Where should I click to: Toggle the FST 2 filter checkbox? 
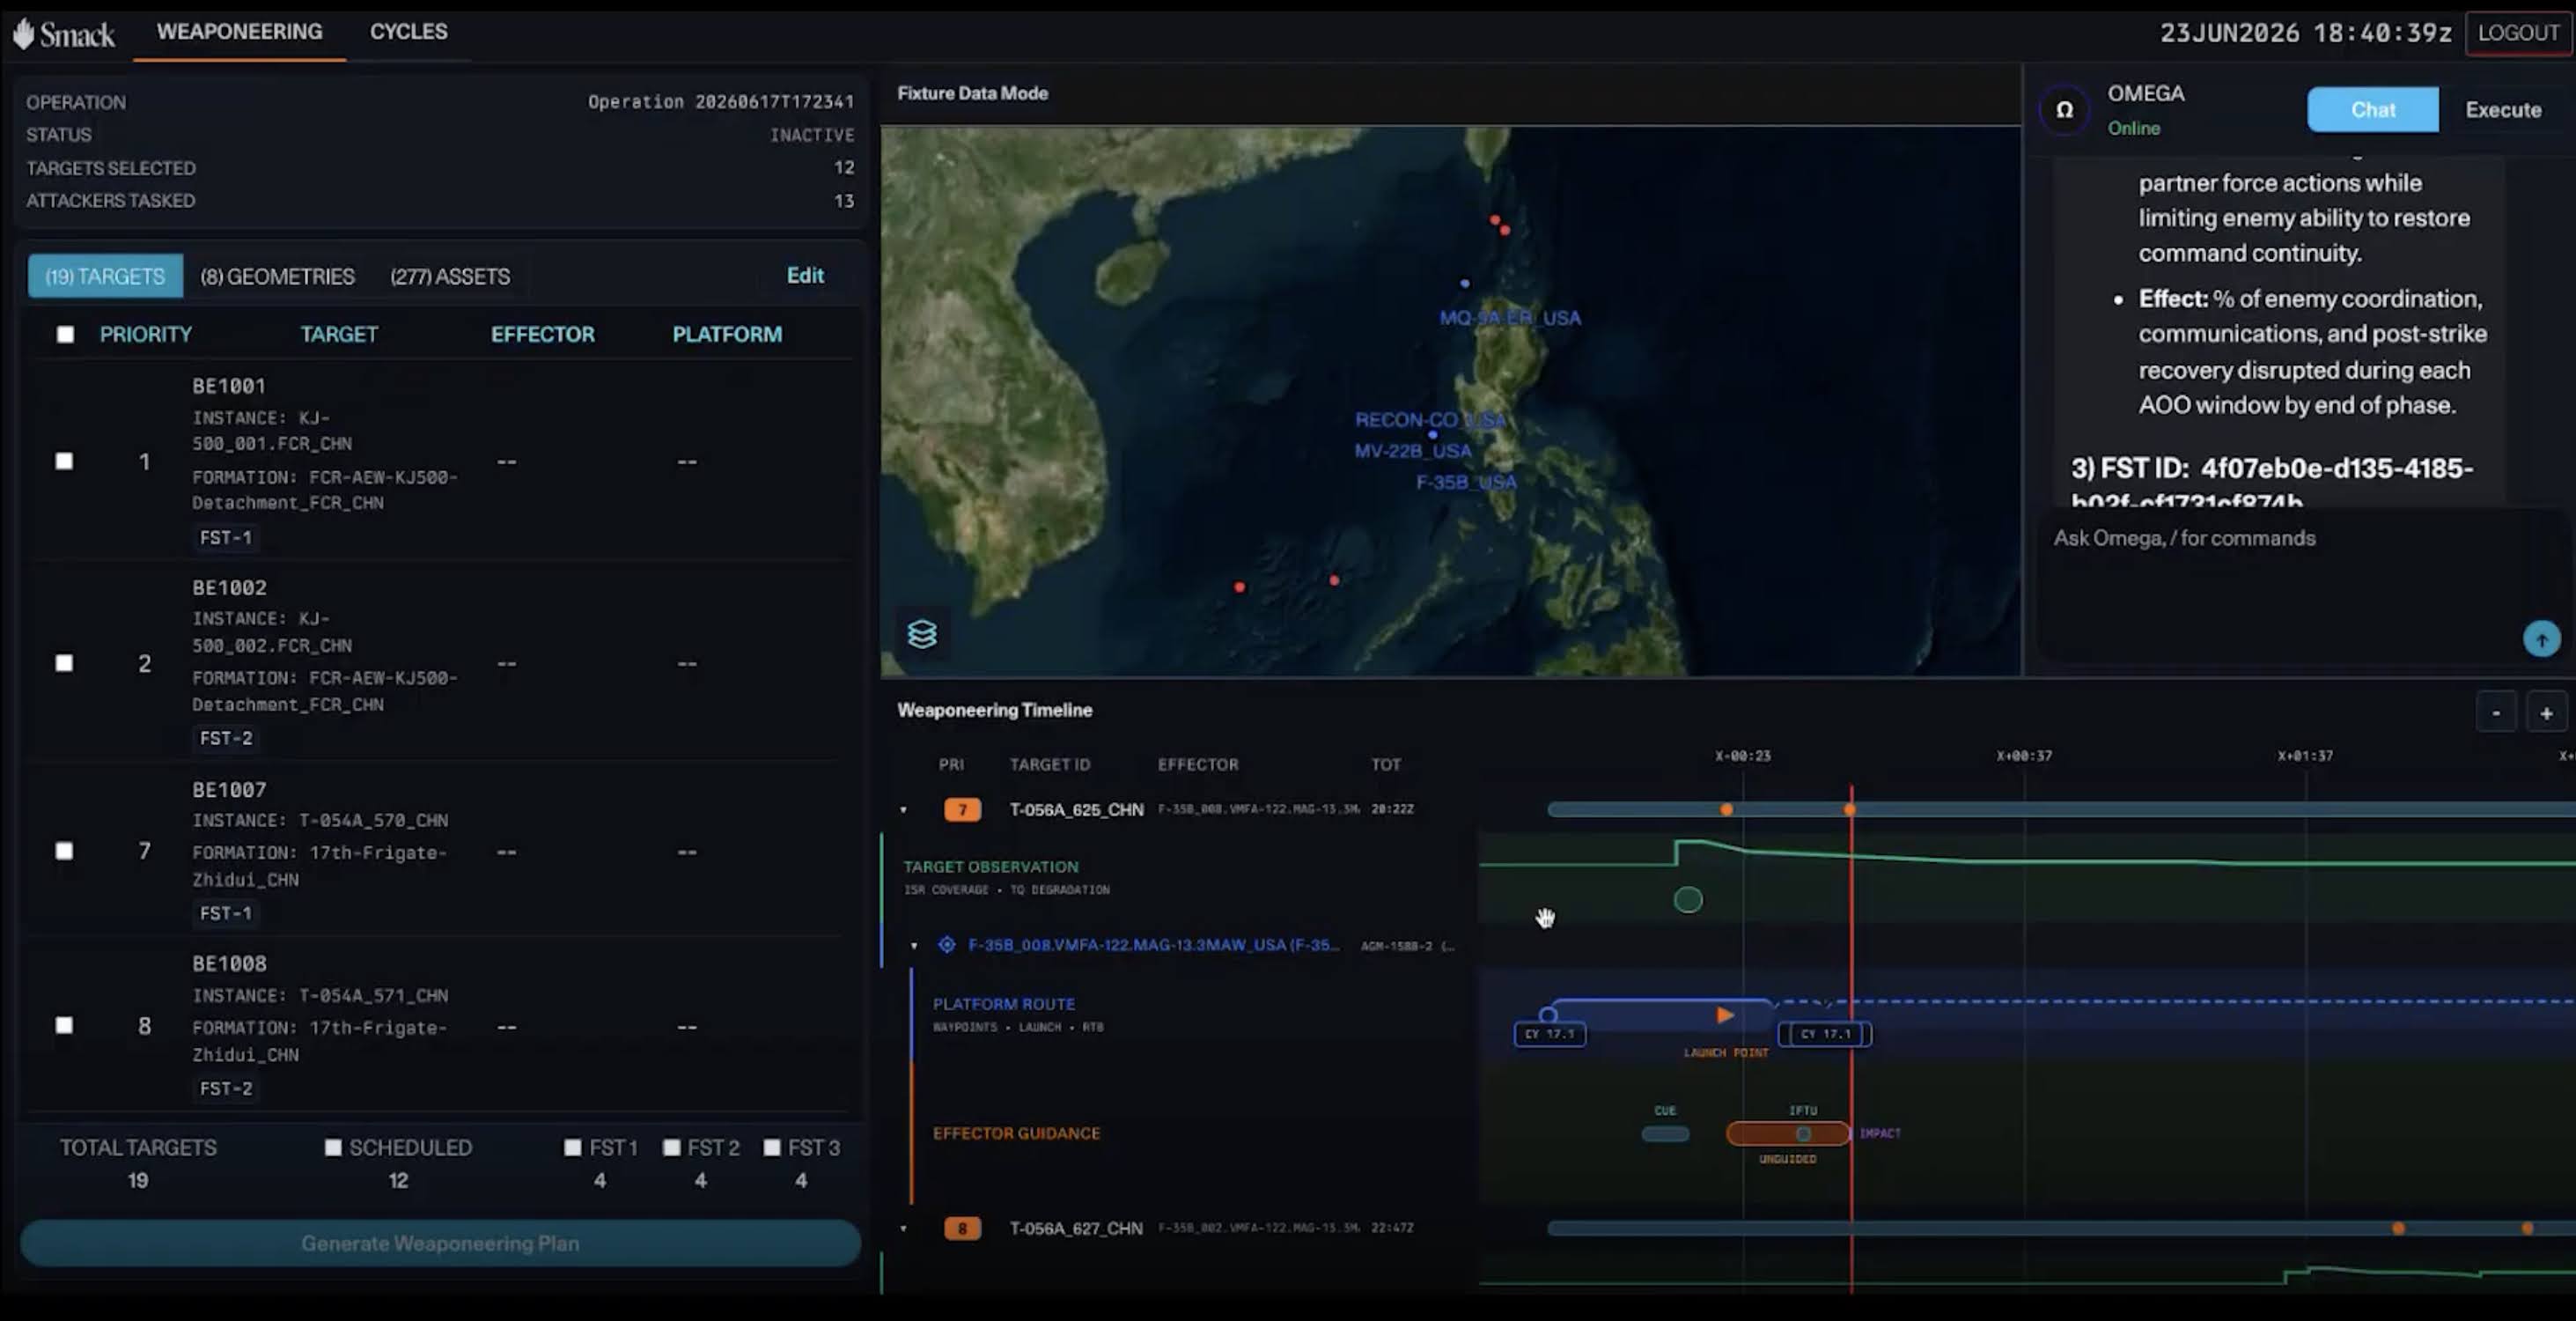click(672, 1147)
